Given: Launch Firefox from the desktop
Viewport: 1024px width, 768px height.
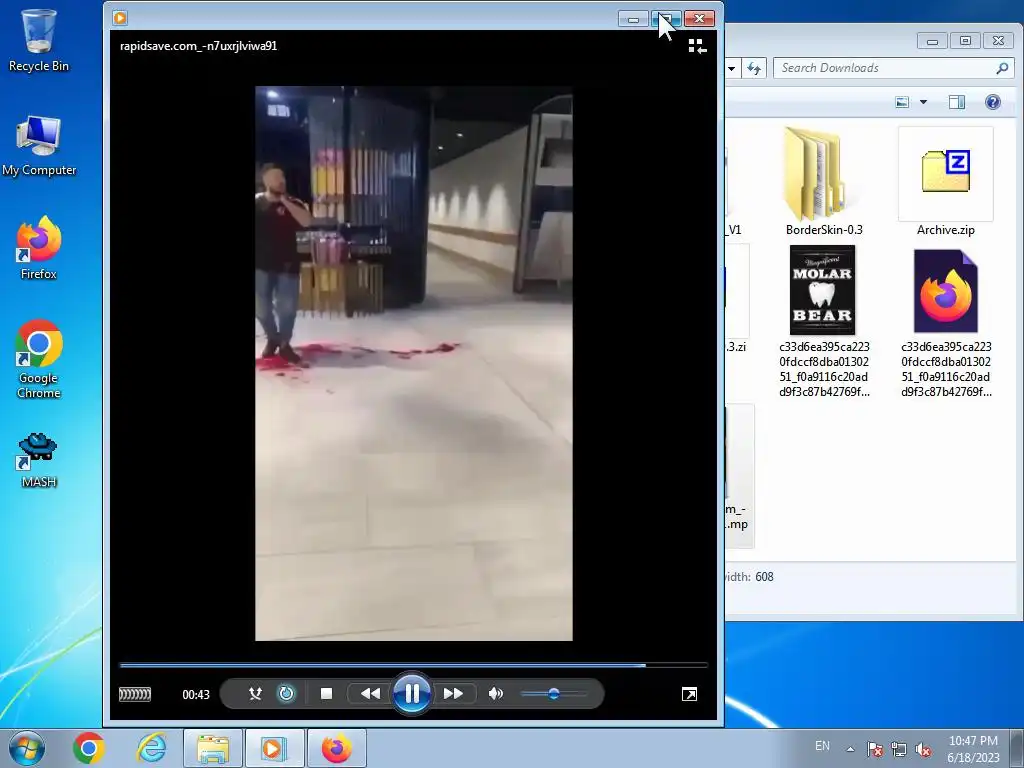Looking at the screenshot, I should (x=39, y=248).
